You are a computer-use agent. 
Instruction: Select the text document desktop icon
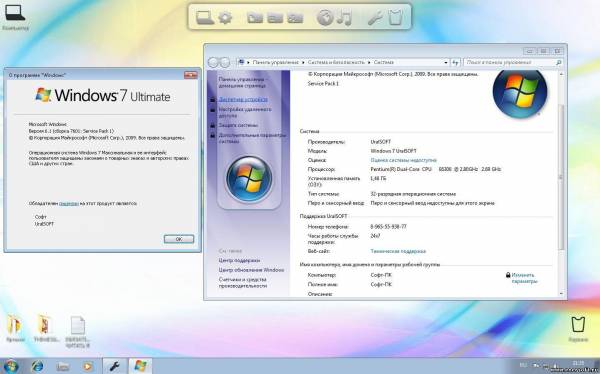point(78,332)
